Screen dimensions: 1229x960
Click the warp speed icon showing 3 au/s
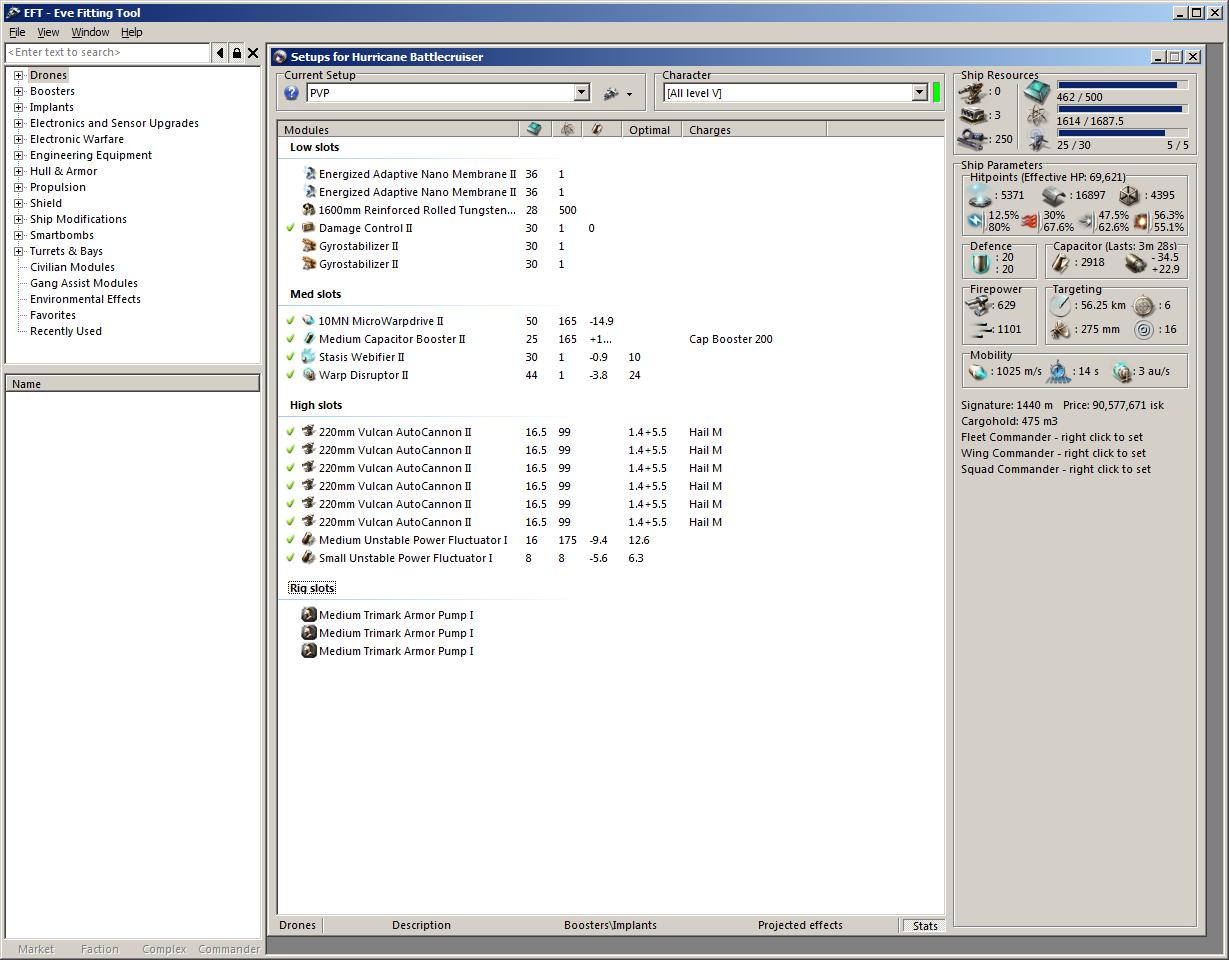tap(1122, 371)
